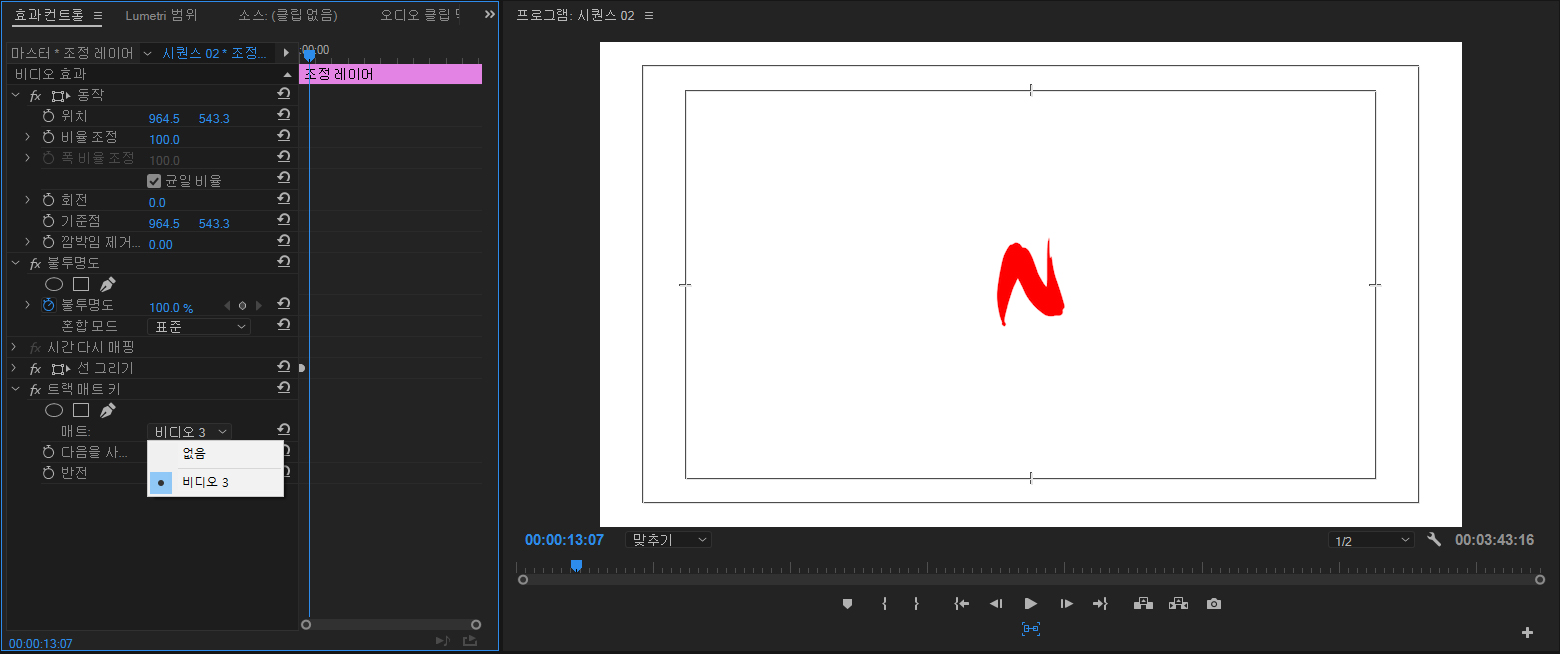
Task: Expand the 비율 조정 property
Action: click(x=28, y=137)
